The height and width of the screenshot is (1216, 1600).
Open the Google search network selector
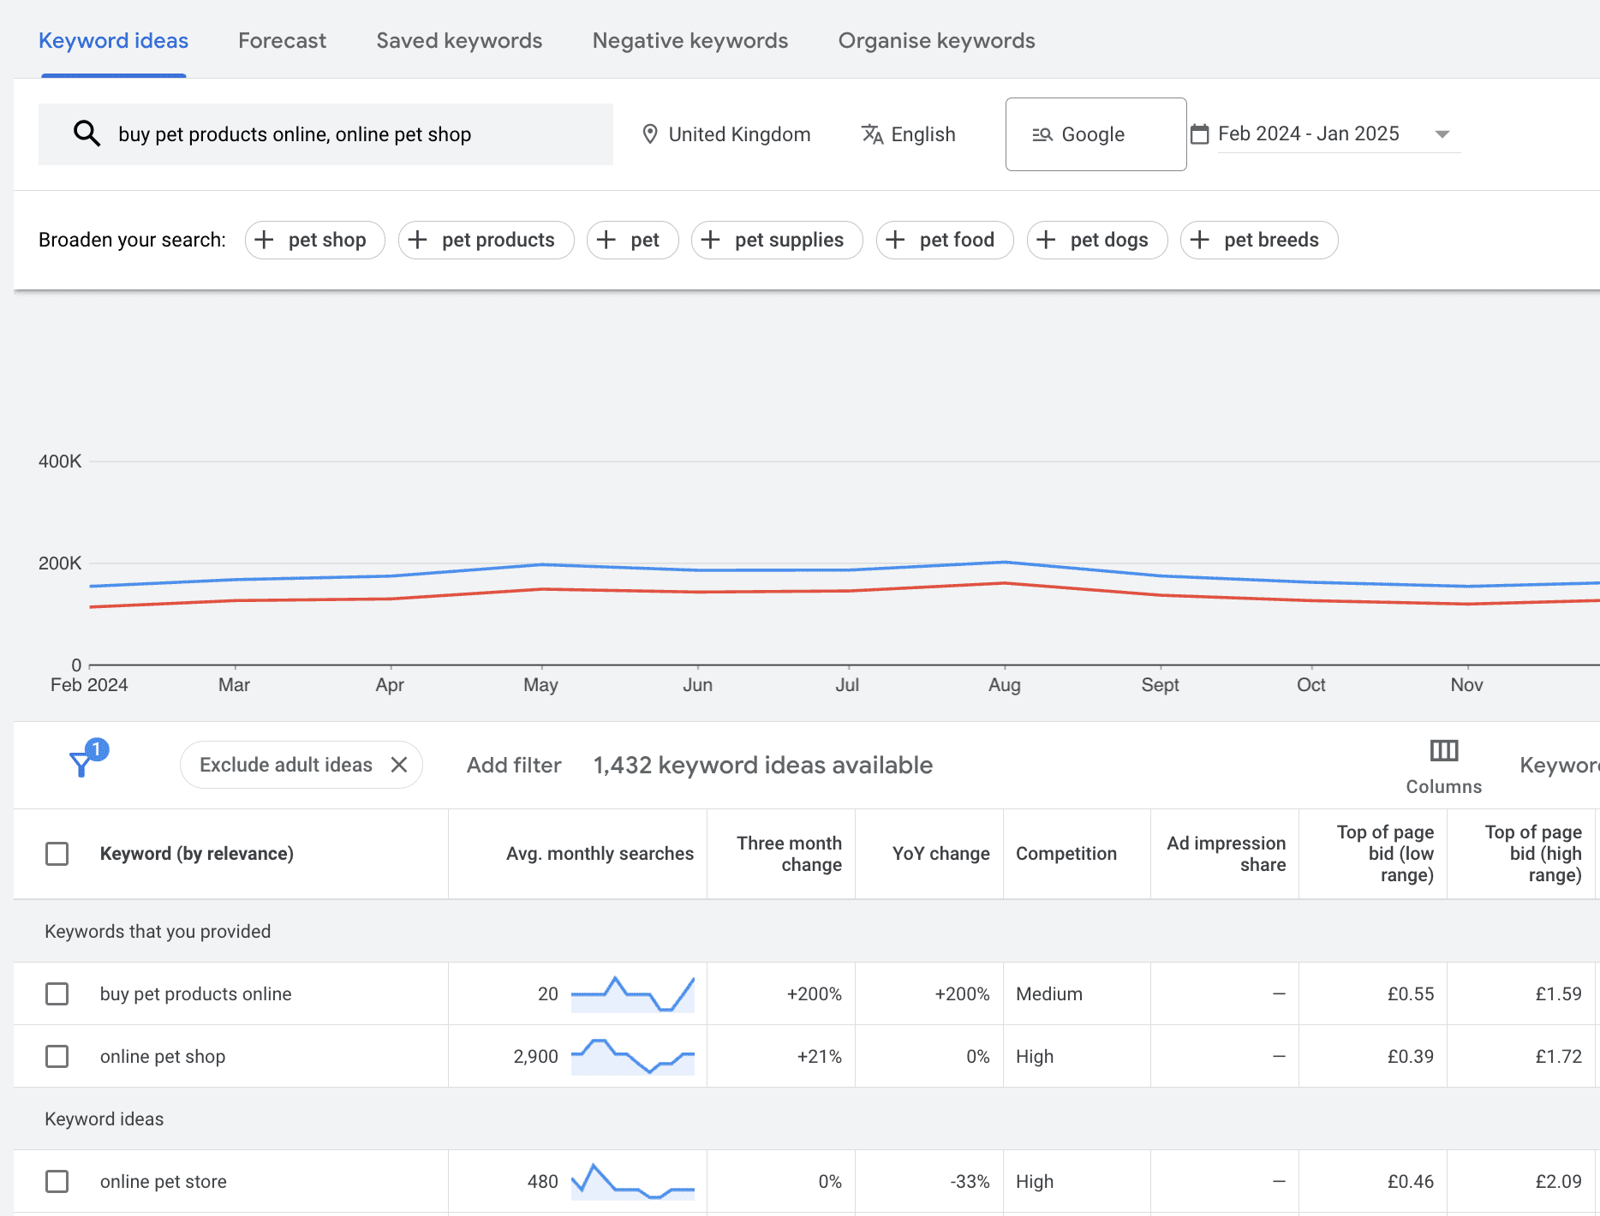[x=1096, y=134]
